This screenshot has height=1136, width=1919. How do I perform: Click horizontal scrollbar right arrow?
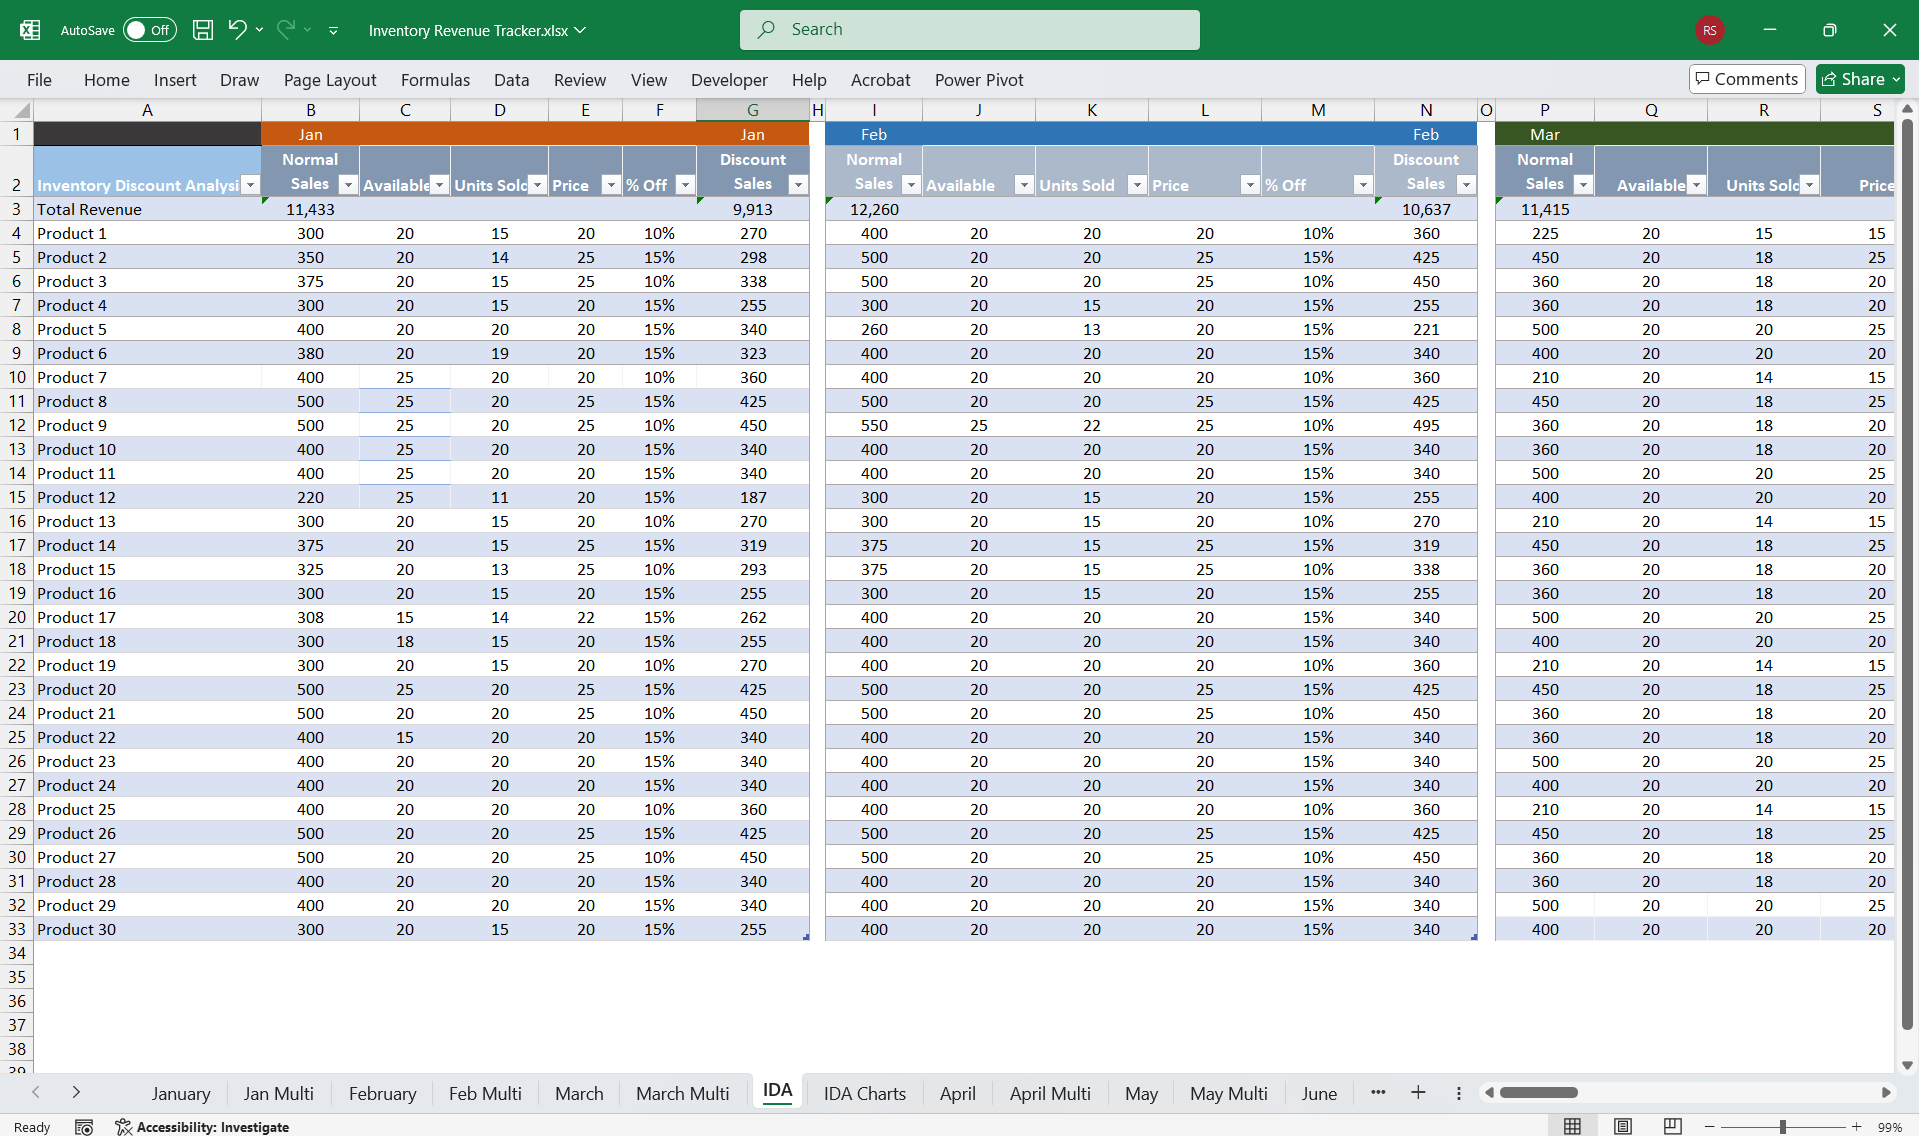click(x=1886, y=1092)
